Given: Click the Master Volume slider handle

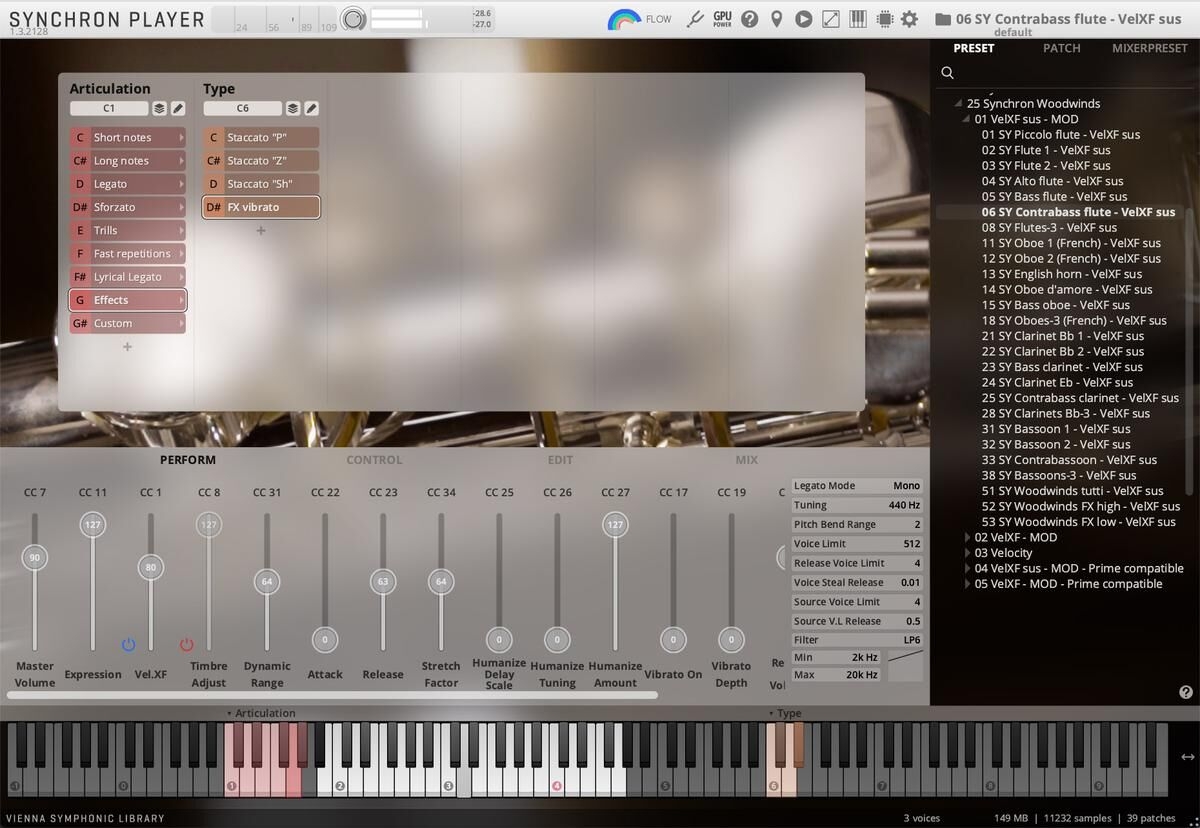Looking at the screenshot, I should click(x=35, y=558).
